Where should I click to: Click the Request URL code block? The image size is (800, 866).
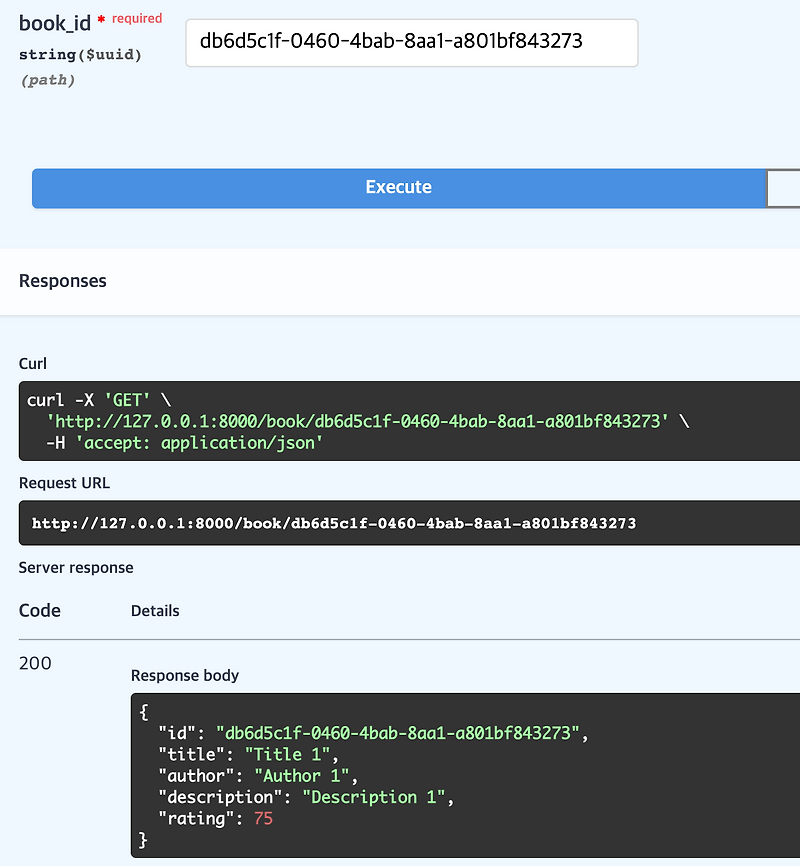click(x=400, y=522)
